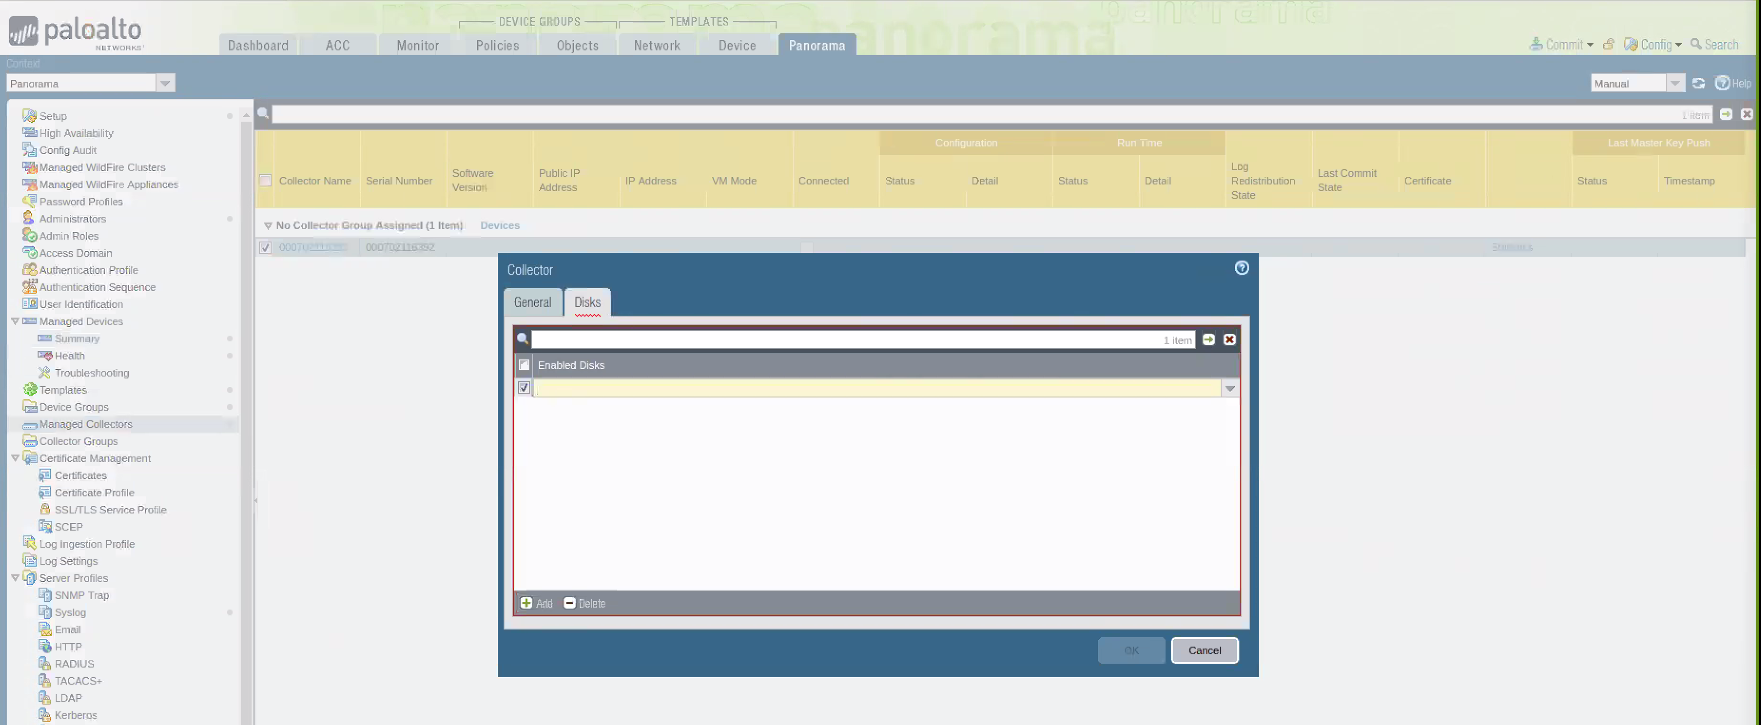
Task: Select Managed Collectors in the sidebar
Action: click(86, 424)
